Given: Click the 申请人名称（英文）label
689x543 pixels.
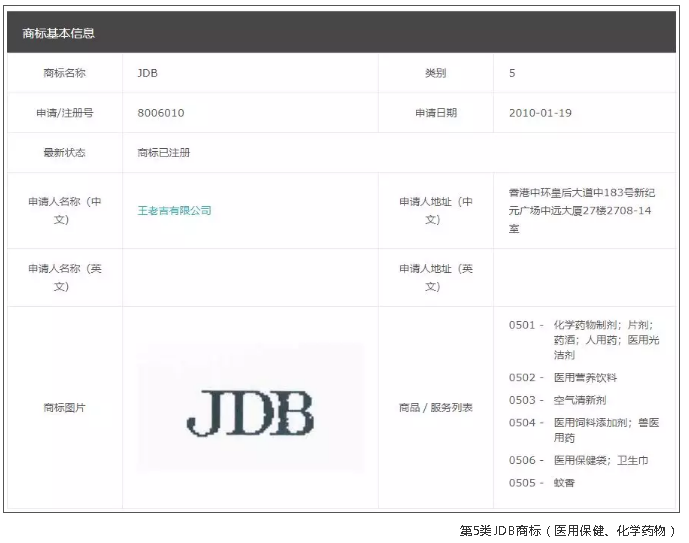Looking at the screenshot, I should pyautogui.click(x=65, y=278).
